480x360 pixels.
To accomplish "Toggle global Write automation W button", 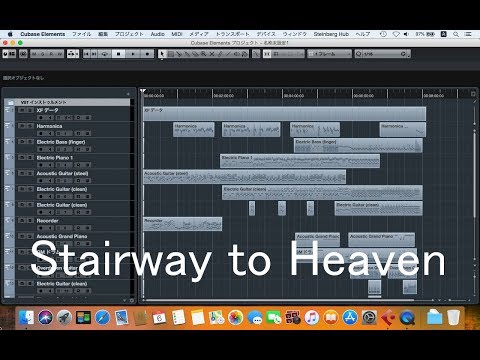I will click(x=59, y=54).
